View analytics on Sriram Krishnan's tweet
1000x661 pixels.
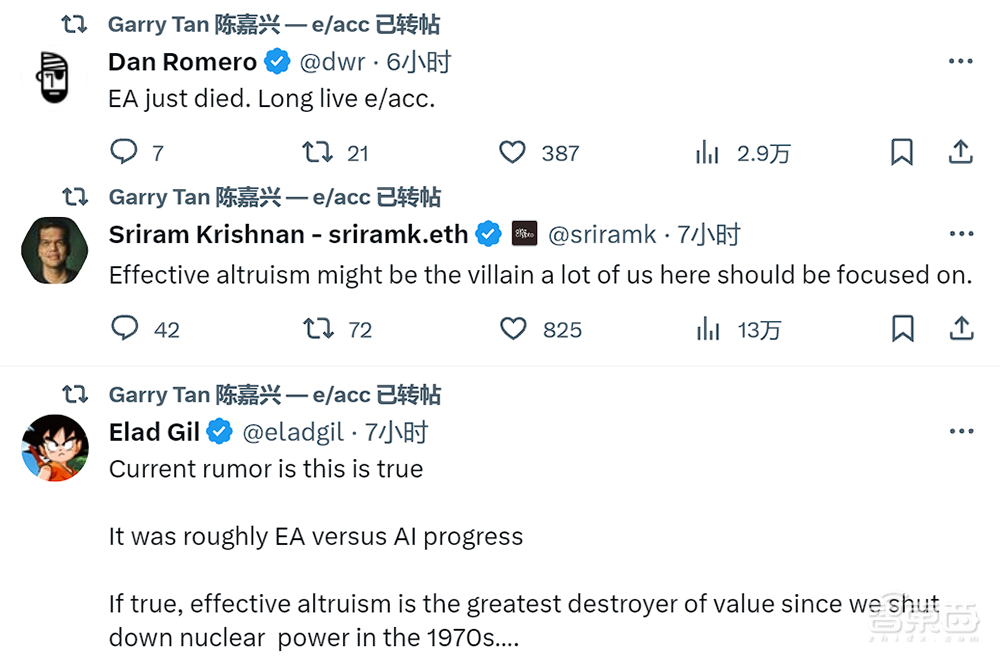tap(707, 329)
